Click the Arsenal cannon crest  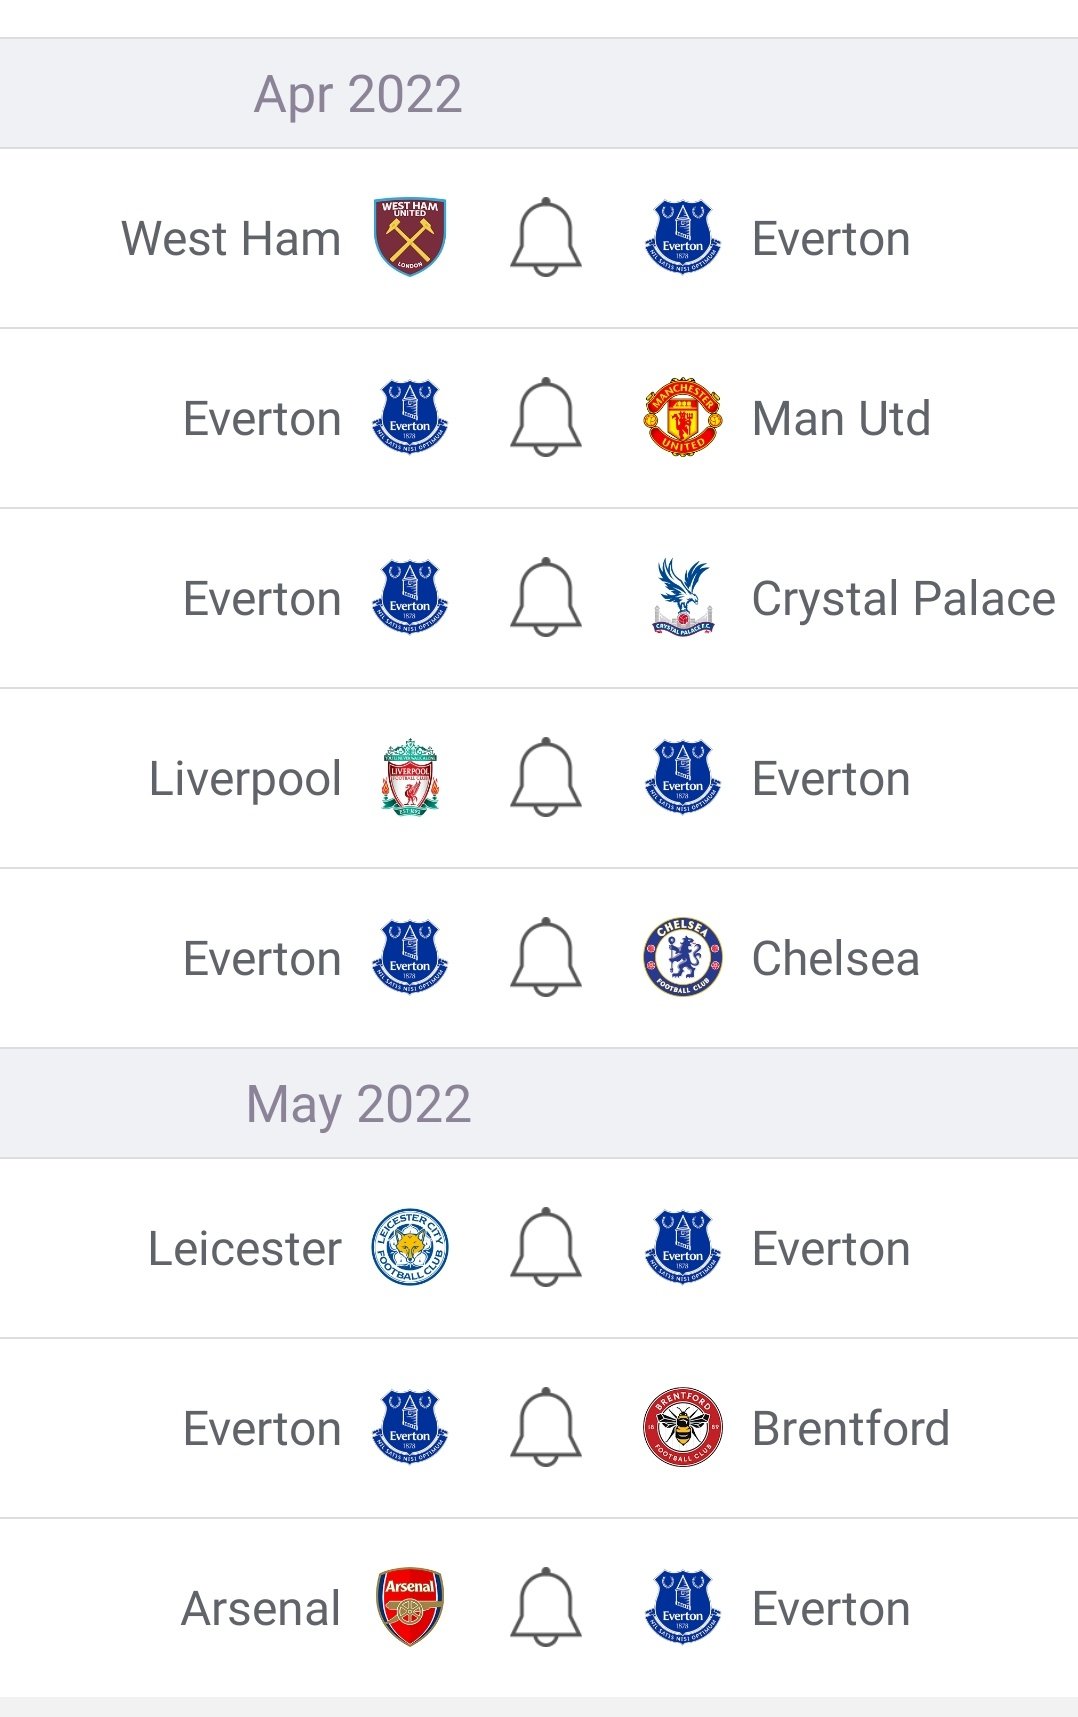(410, 1607)
